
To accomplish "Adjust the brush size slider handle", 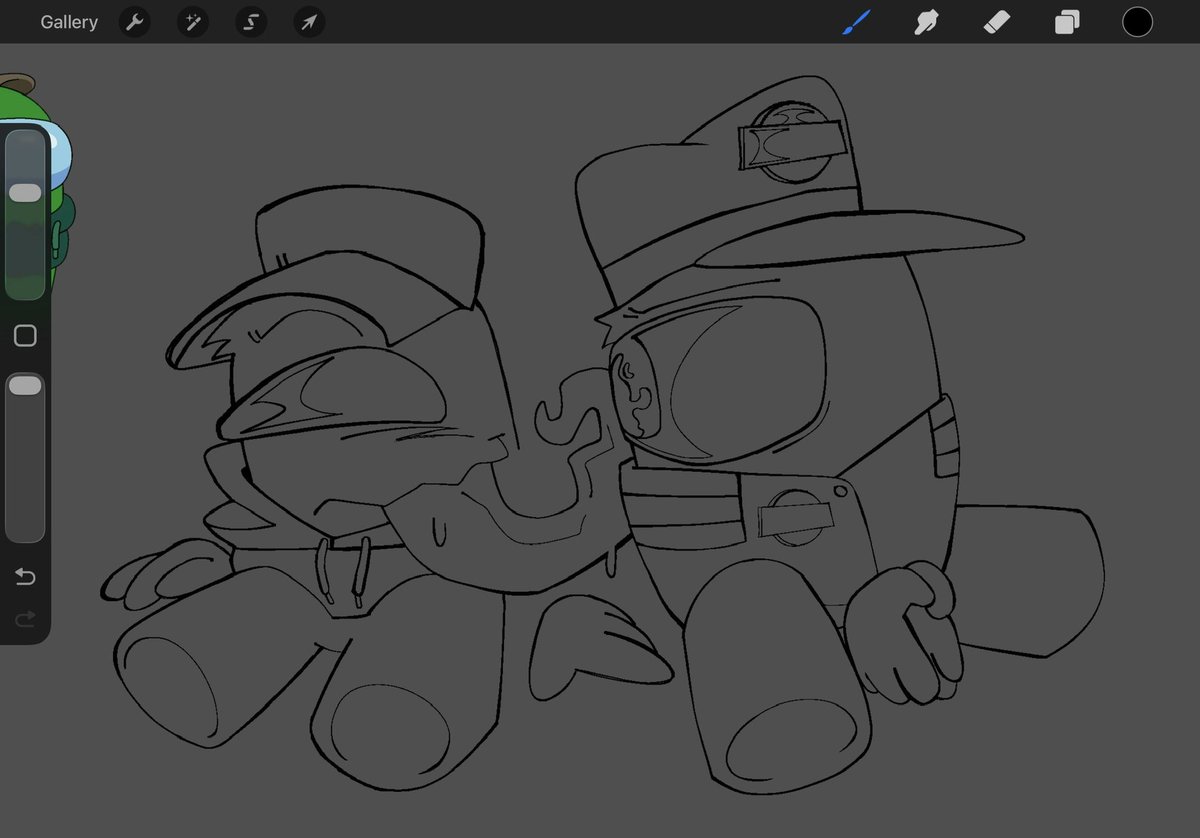I will 25,192.
